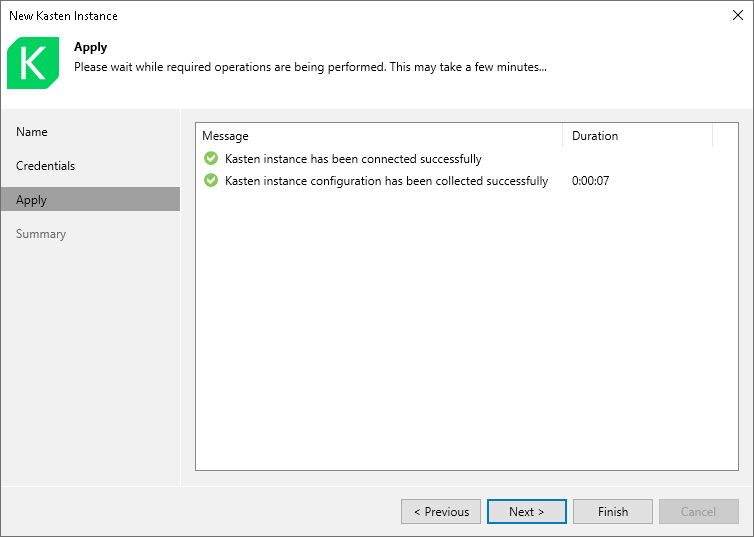
Task: Open the Summary wizard step
Action: (x=90, y=234)
